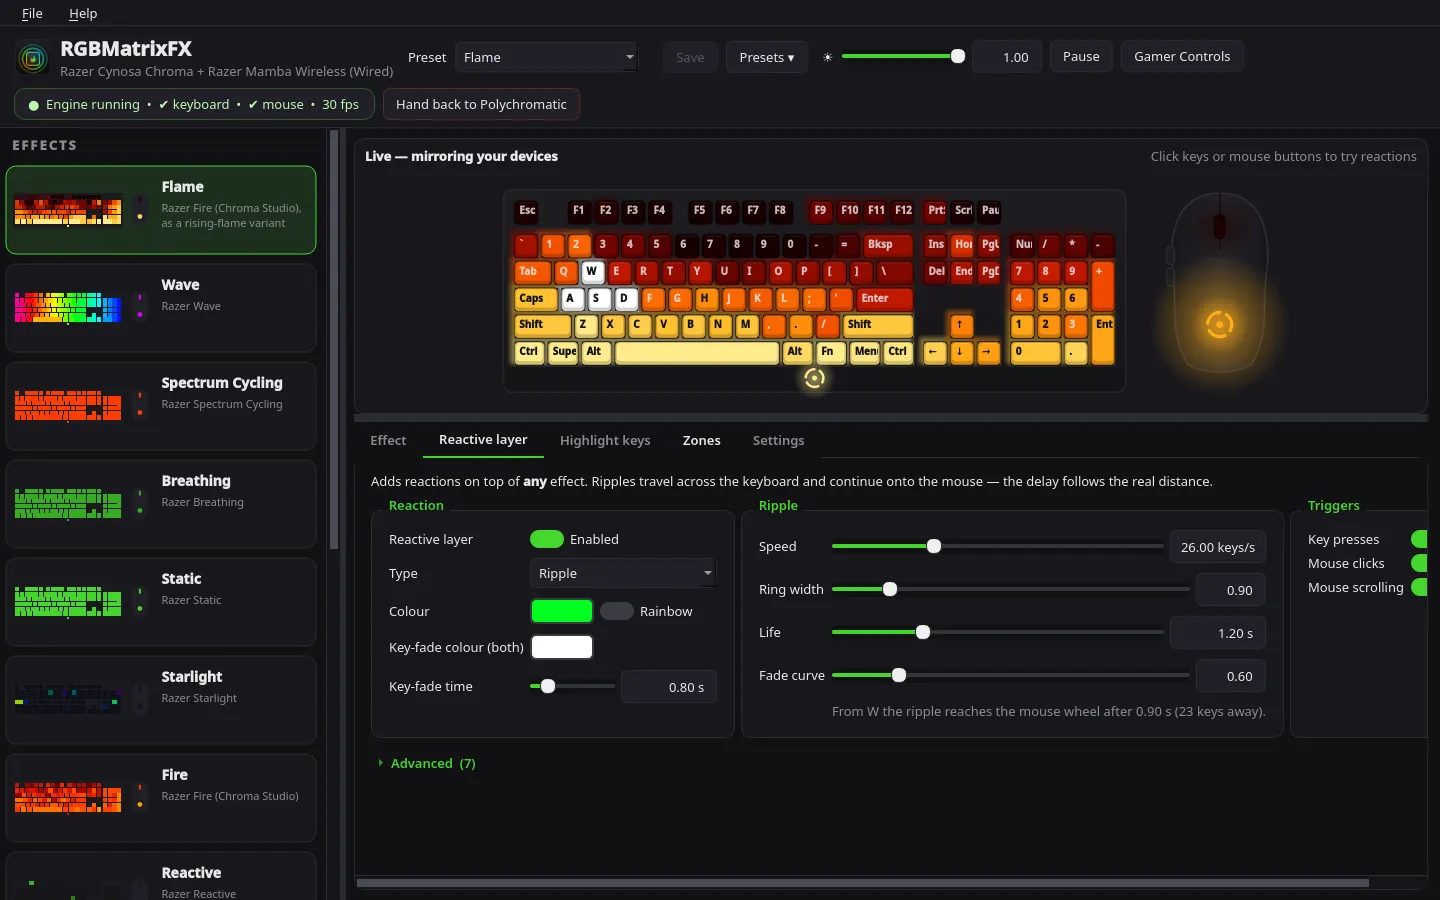
Task: Open the Settings tab
Action: (x=778, y=440)
